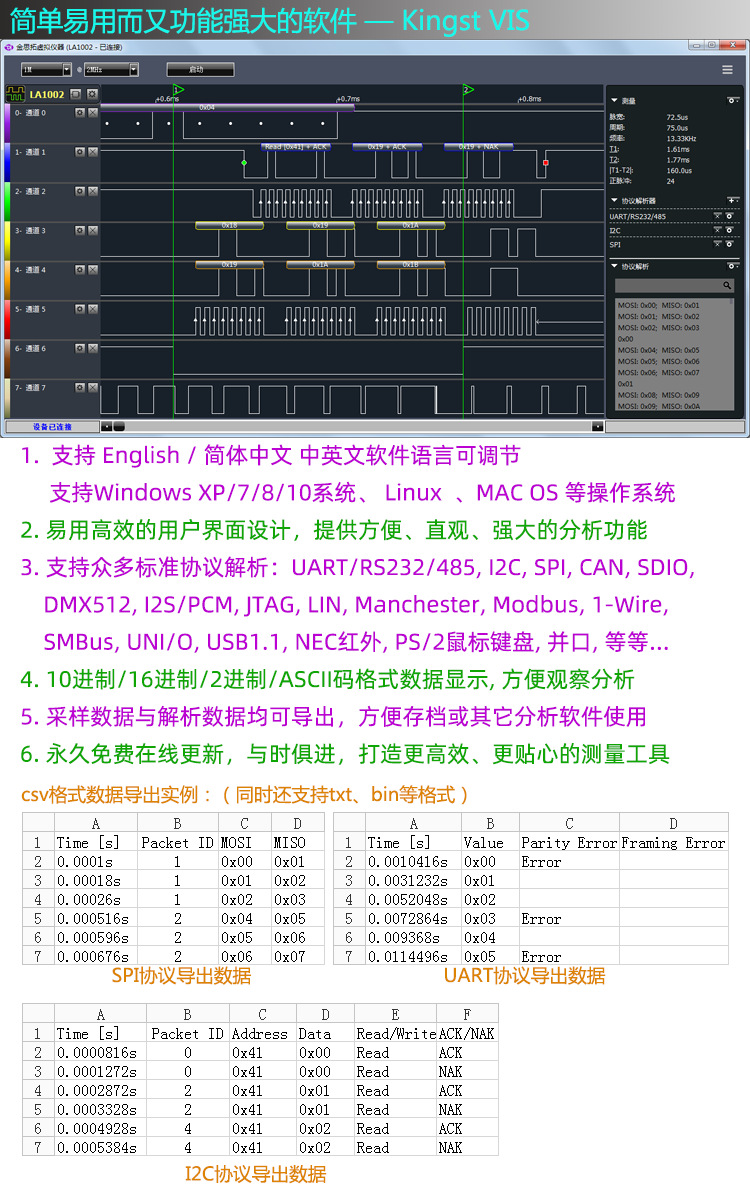Remove channel 2 with its X icon
750x1190 pixels.
tap(93, 191)
